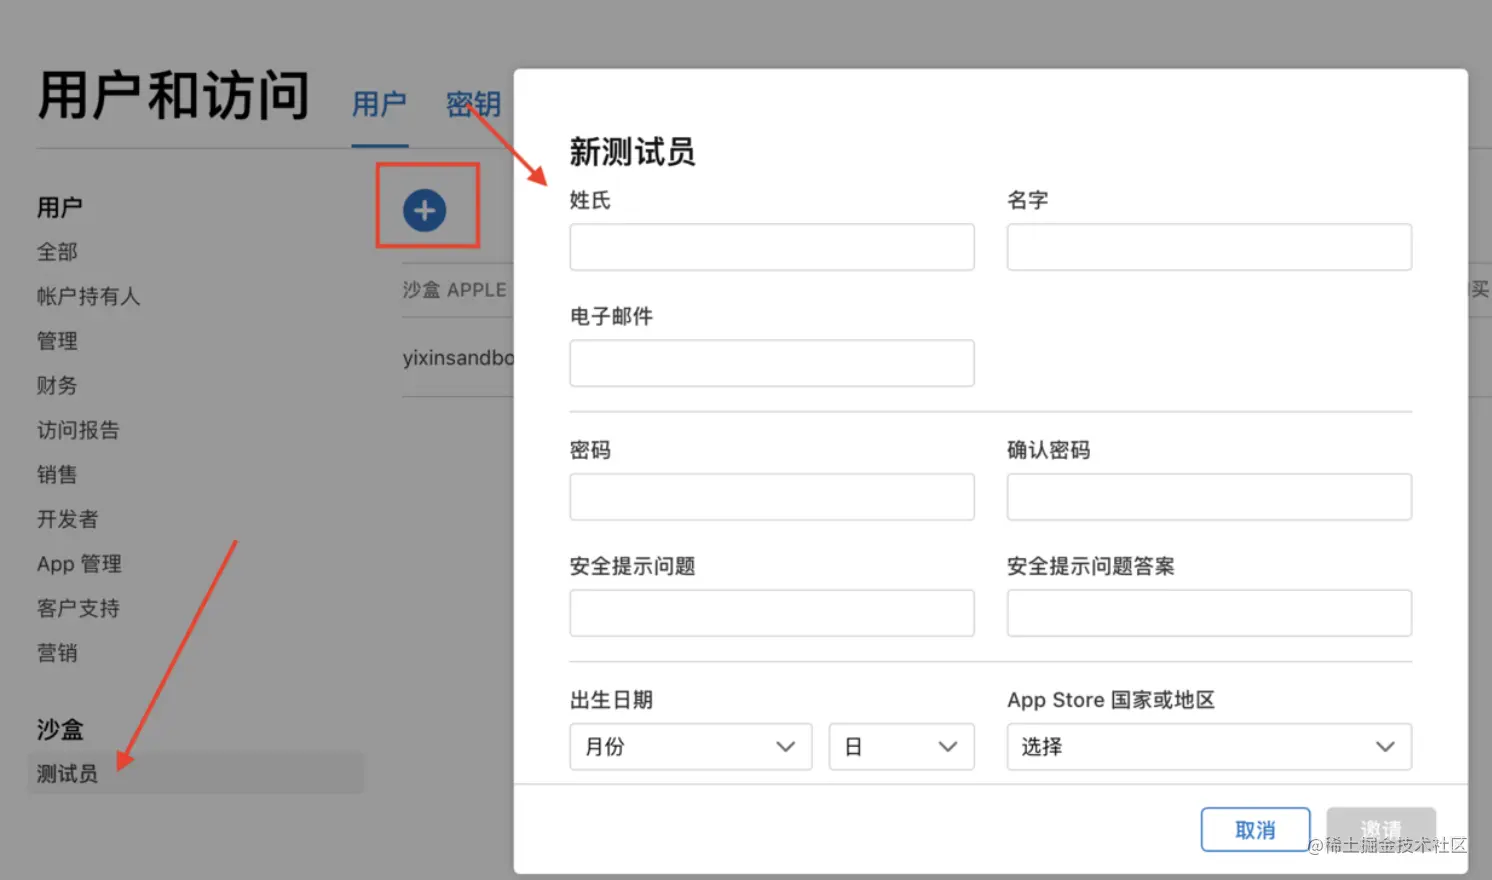Focus the 安全提示问题答案 input field

tap(1209, 613)
